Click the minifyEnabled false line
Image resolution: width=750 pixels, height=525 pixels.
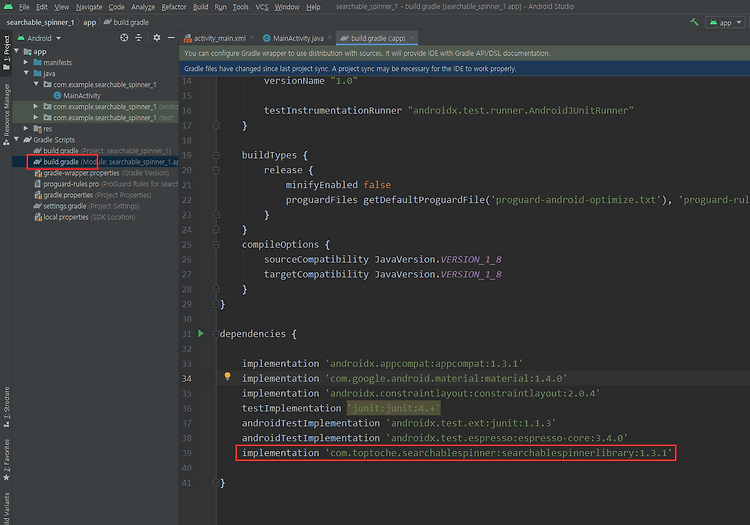338,185
